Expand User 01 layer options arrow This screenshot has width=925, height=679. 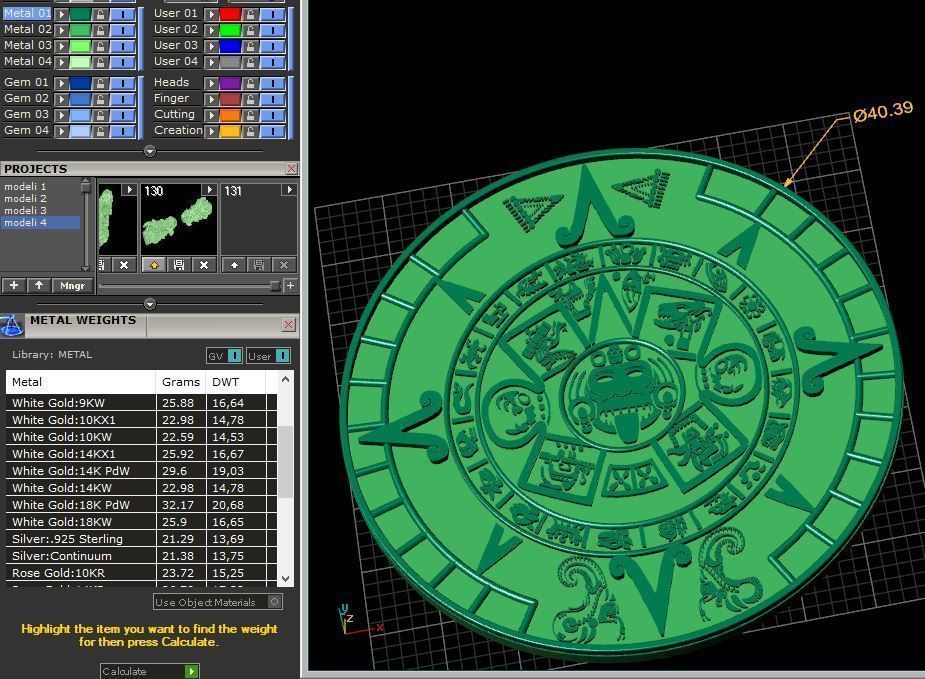click(x=211, y=14)
